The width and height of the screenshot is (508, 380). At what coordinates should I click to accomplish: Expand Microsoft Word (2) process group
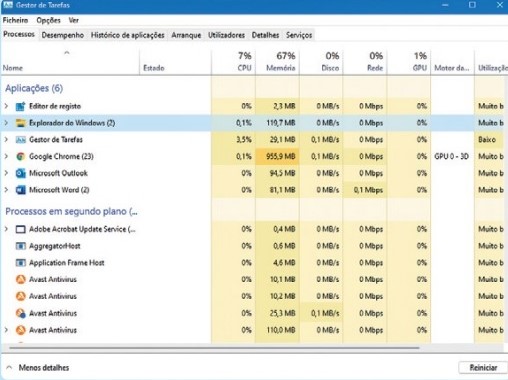pos(6,190)
